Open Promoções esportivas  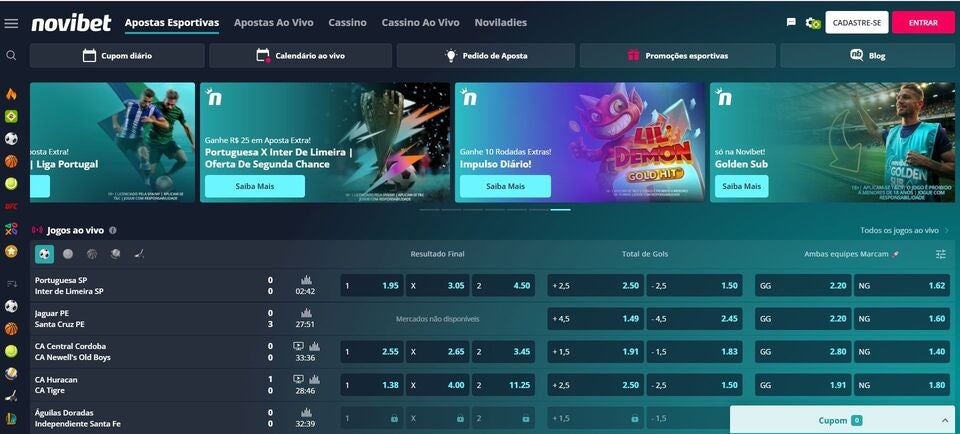pyautogui.click(x=677, y=56)
